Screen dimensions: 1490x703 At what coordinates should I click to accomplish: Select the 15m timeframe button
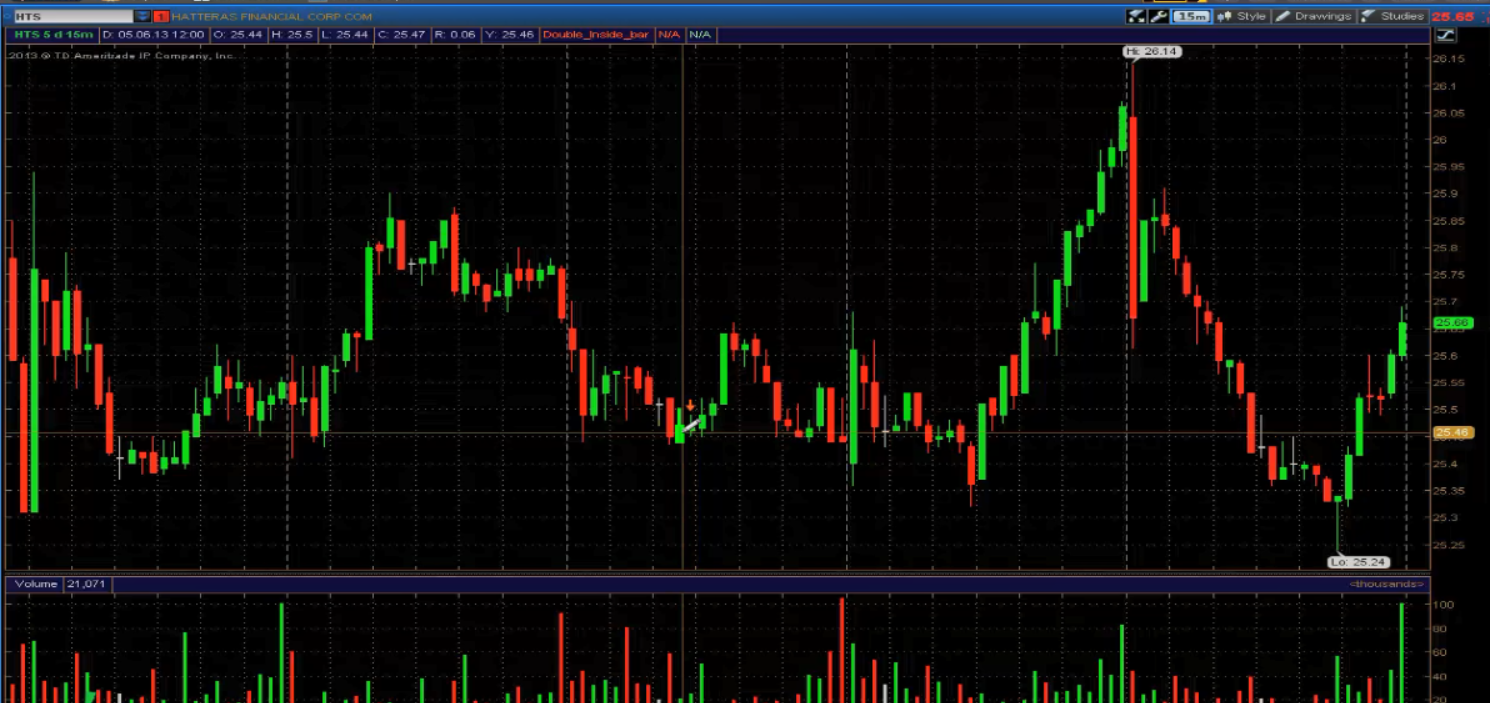click(1190, 16)
